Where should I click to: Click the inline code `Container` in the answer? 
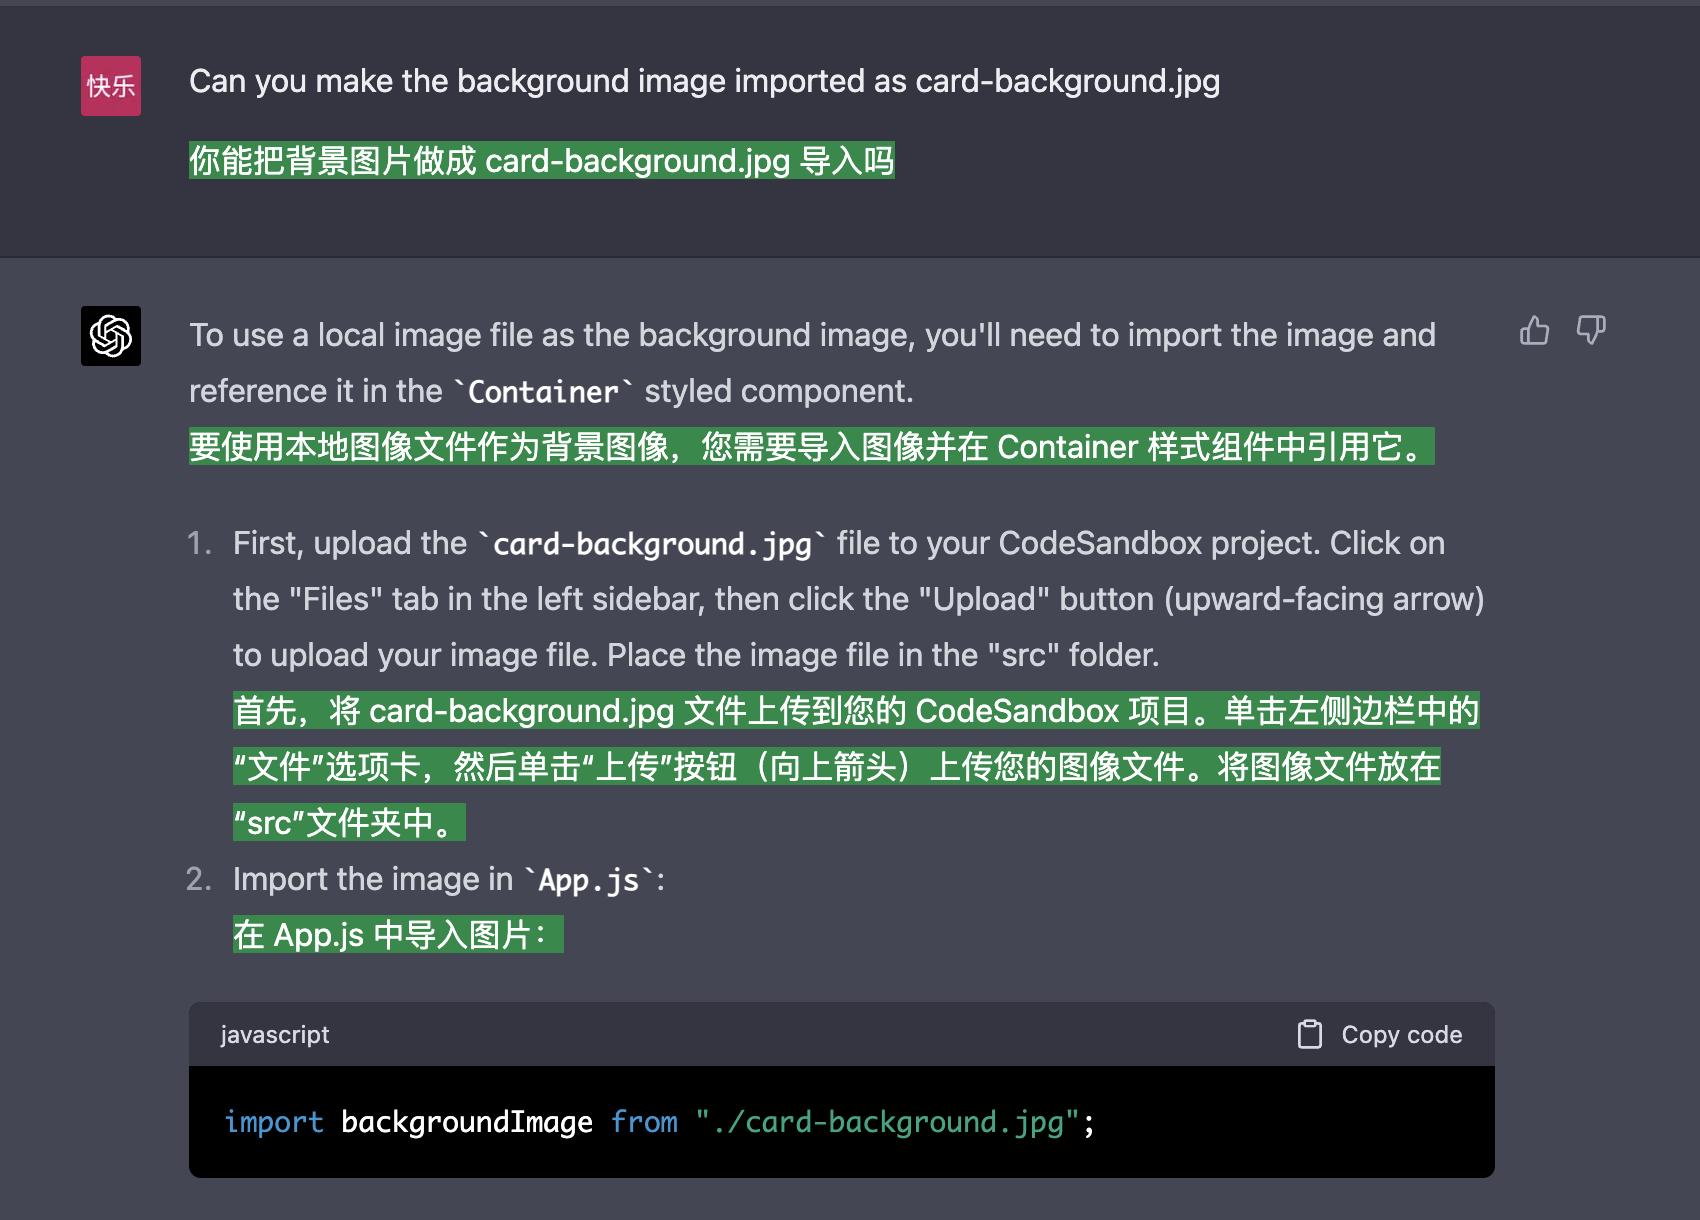pyautogui.click(x=545, y=391)
